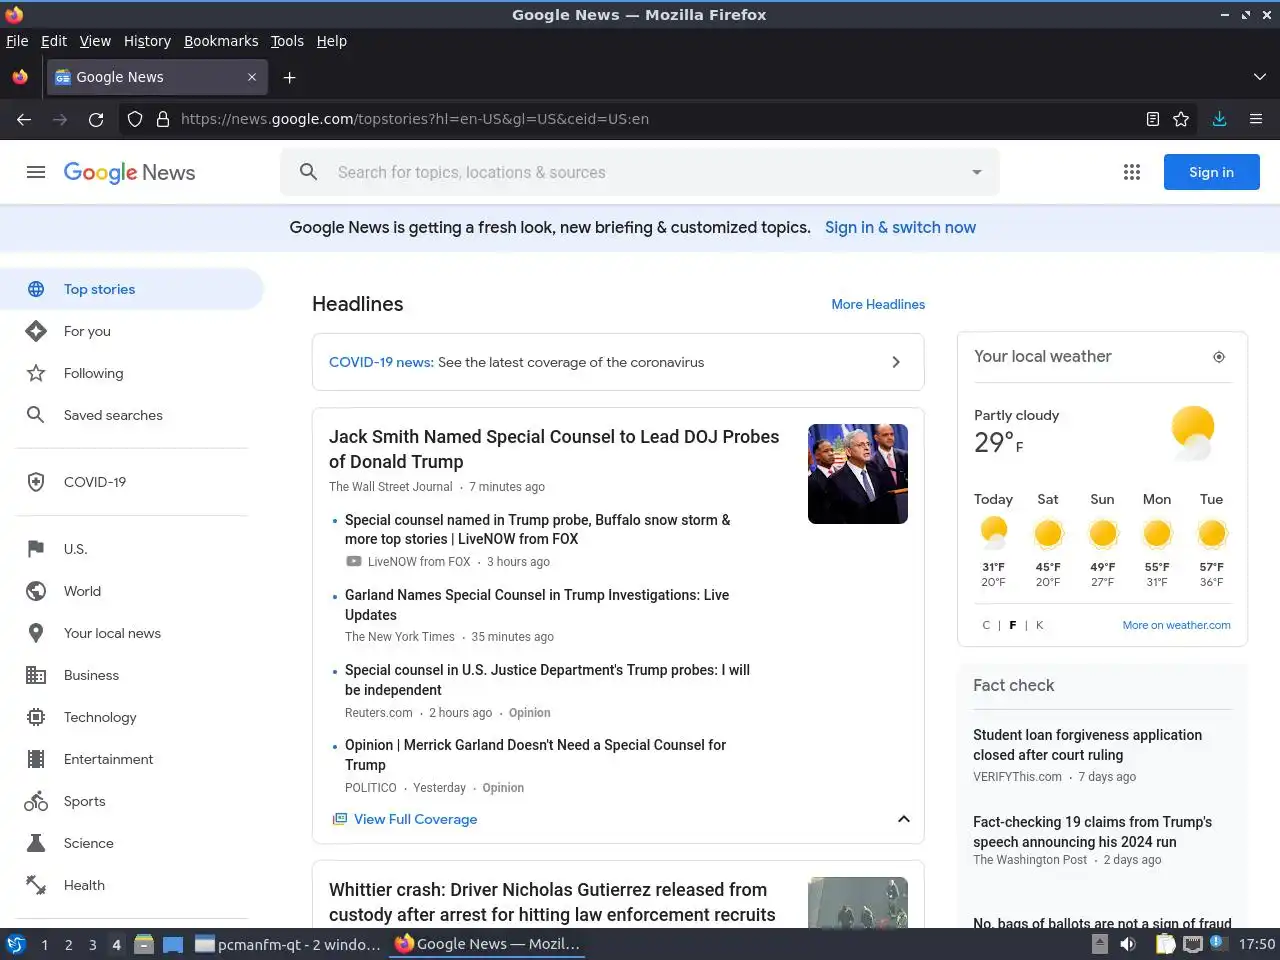Open Firefox application menu button
This screenshot has height=960, width=1280.
click(x=1256, y=119)
